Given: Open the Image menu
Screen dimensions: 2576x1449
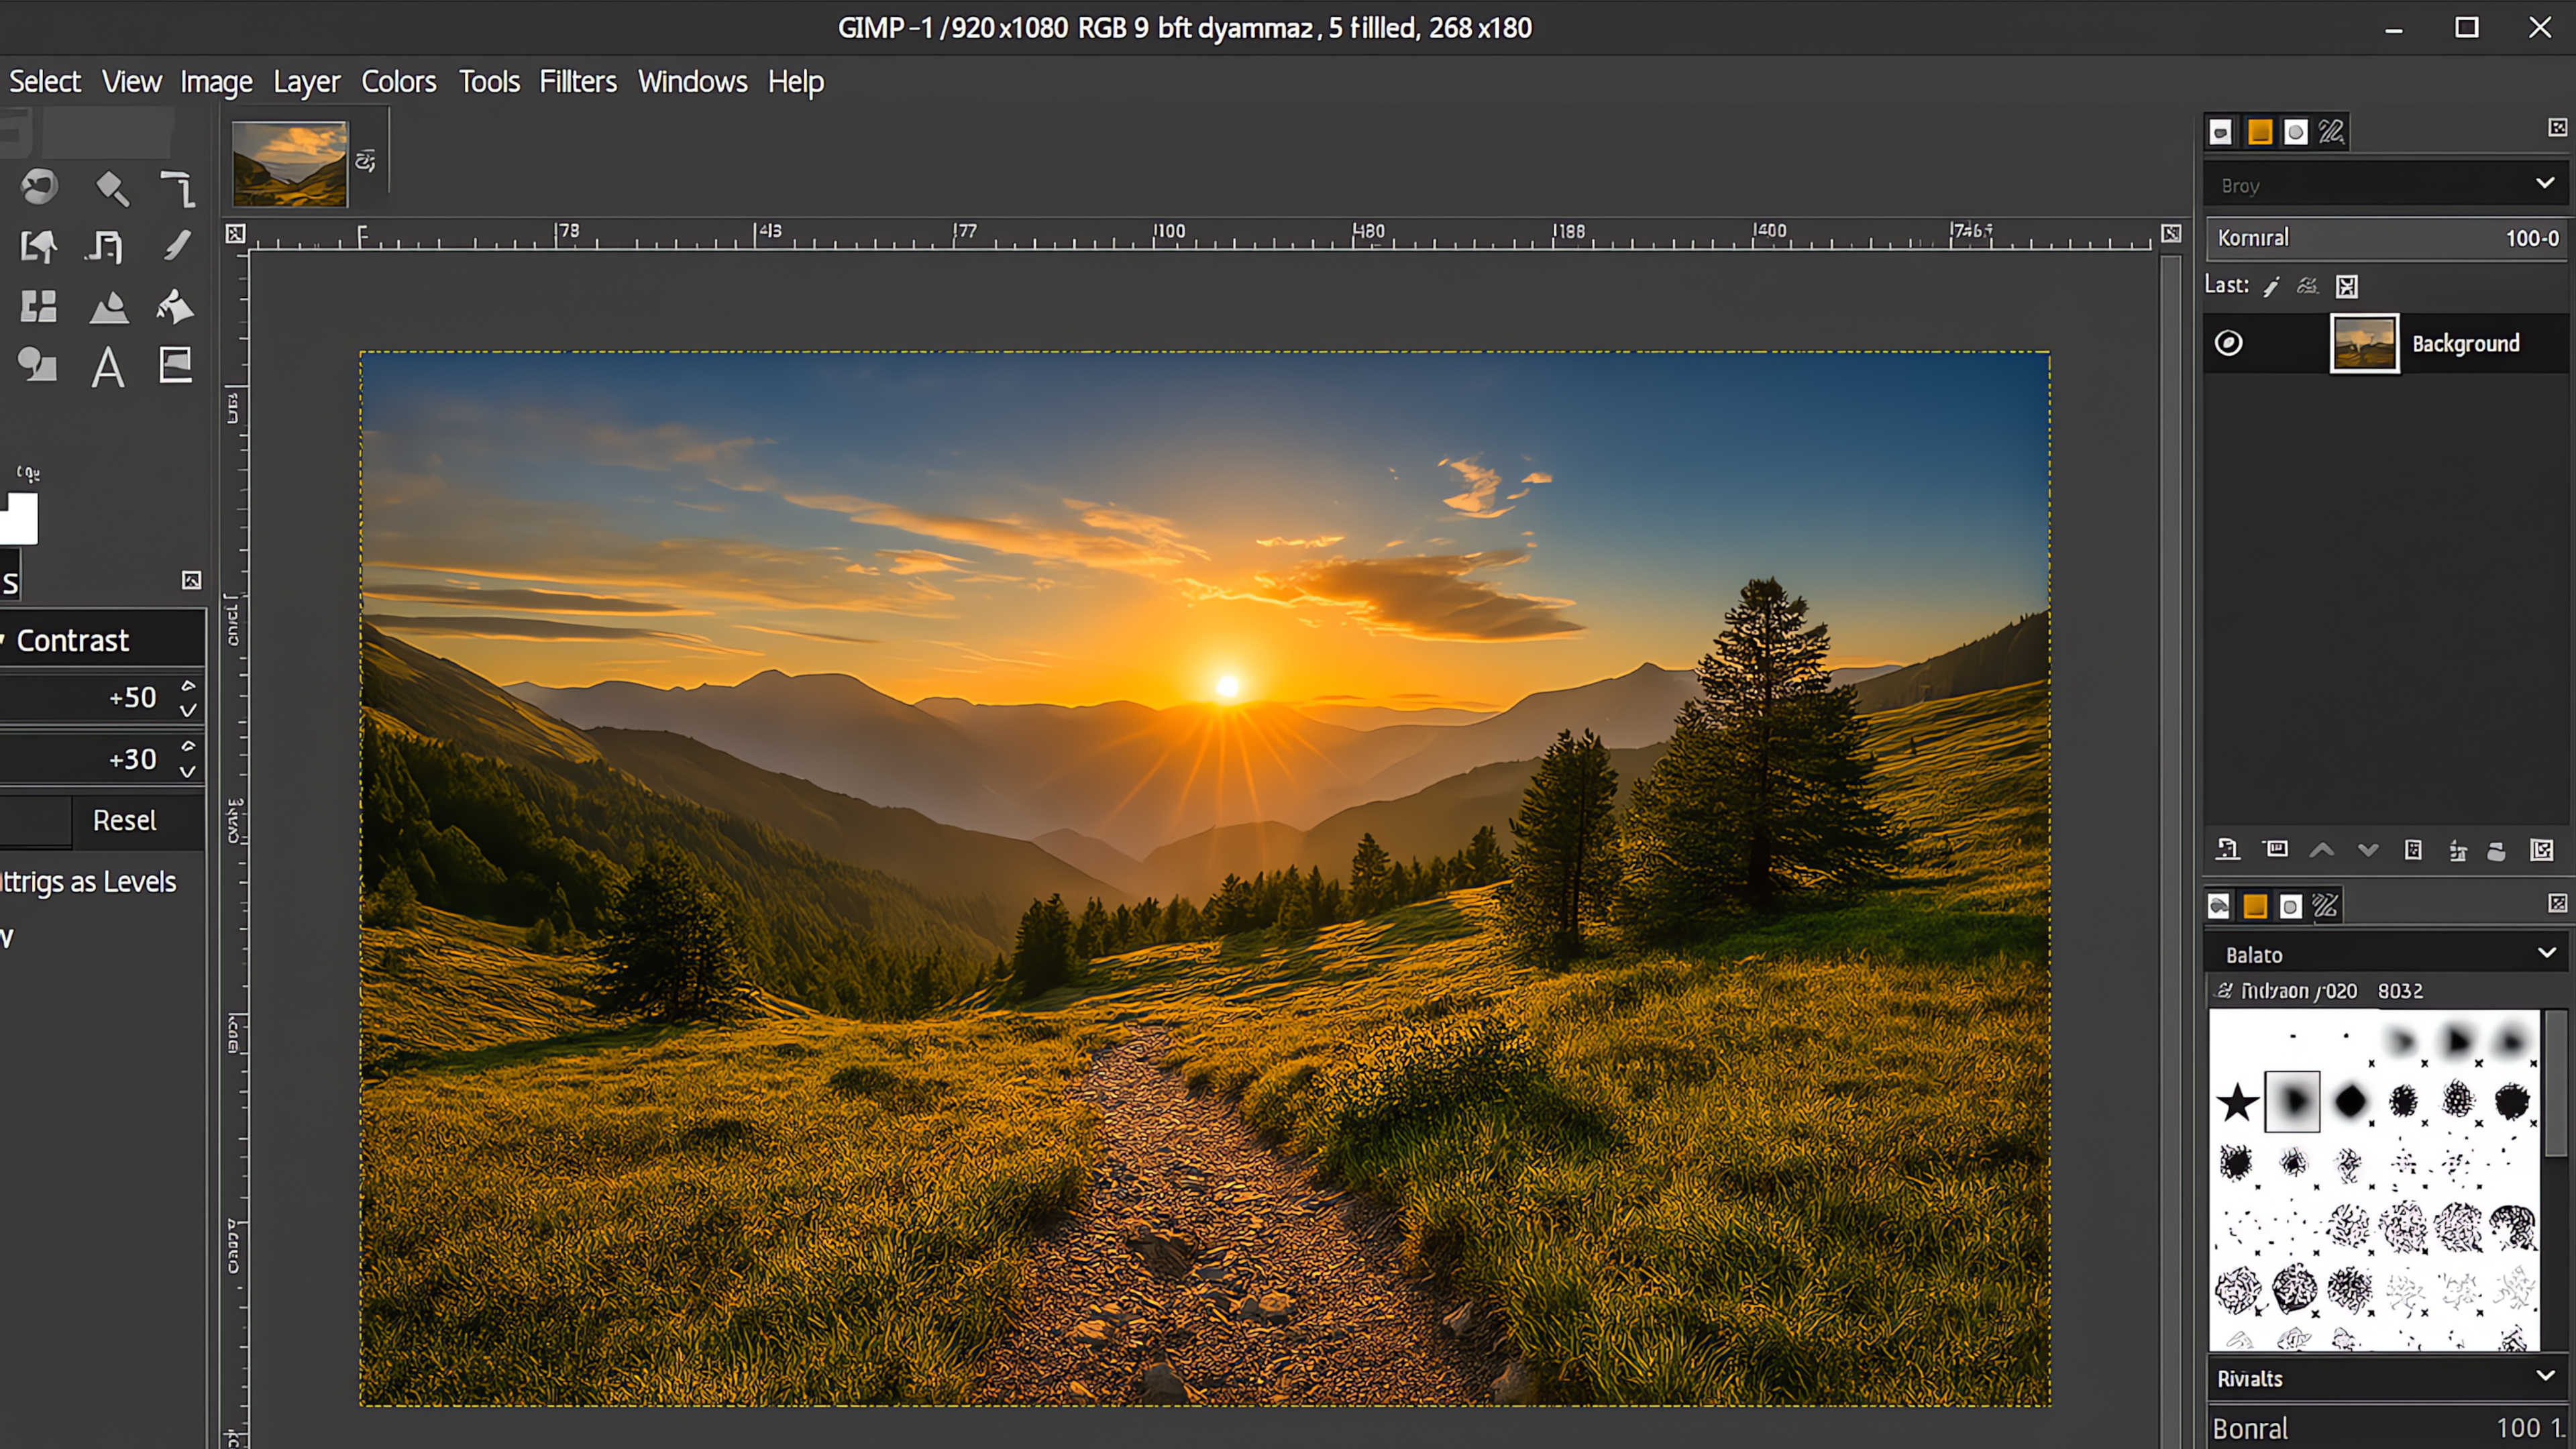Looking at the screenshot, I should [x=216, y=82].
